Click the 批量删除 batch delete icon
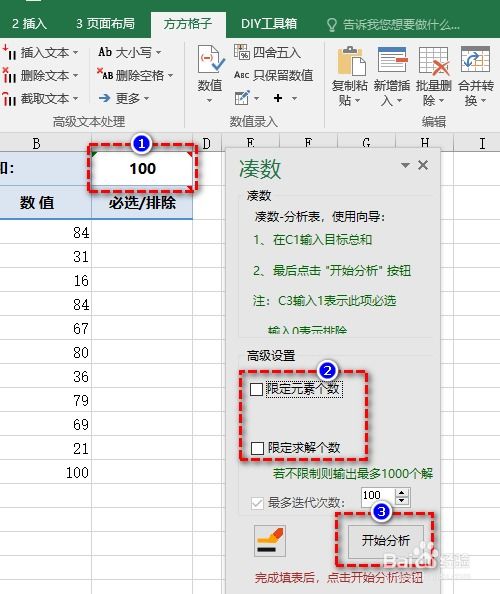Screen dimensions: 500x594 434,61
